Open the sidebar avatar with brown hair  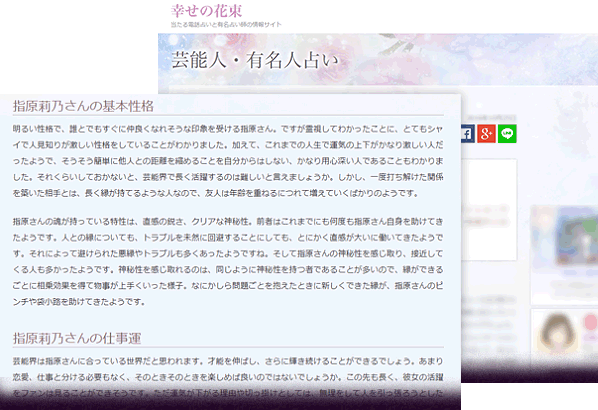tap(558, 334)
